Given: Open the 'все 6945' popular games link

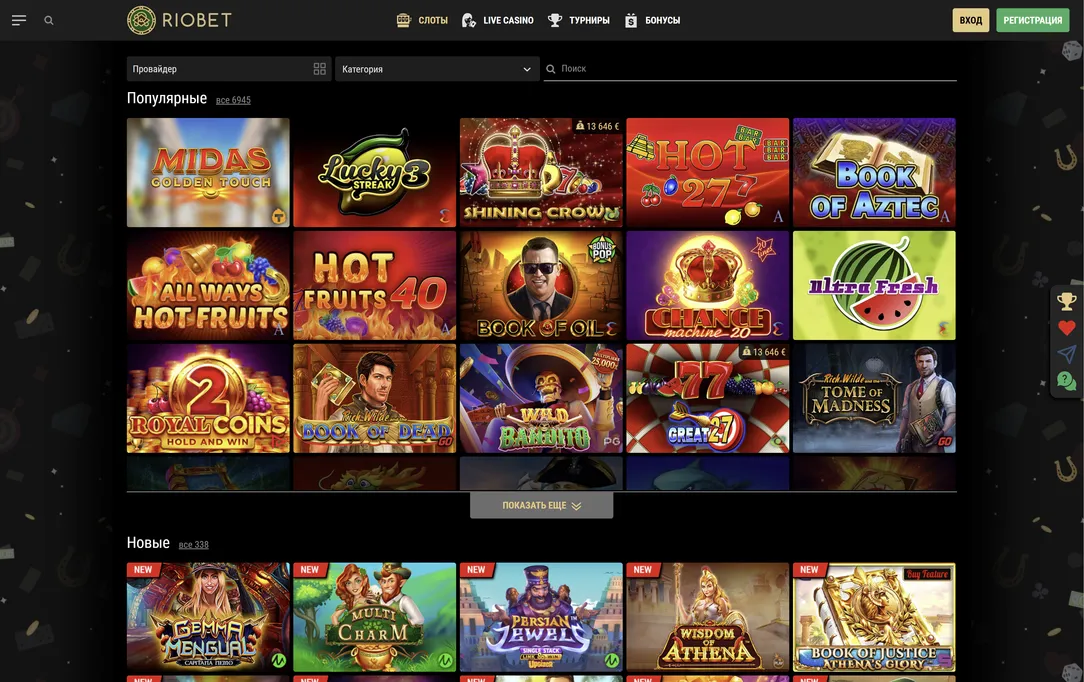Looking at the screenshot, I should coord(233,100).
